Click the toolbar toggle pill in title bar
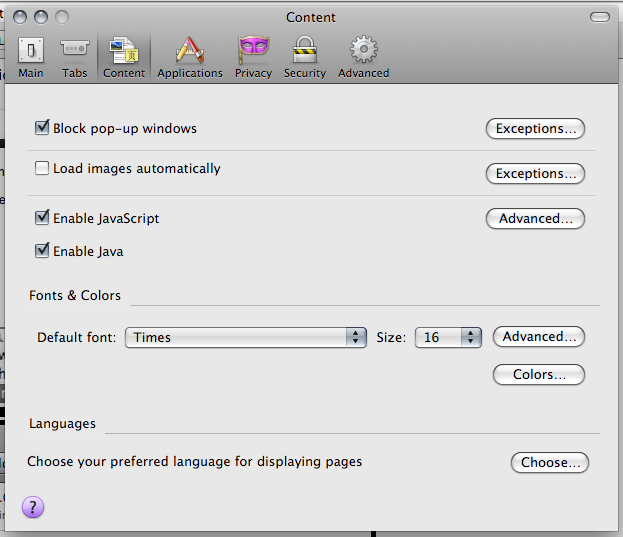This screenshot has width=623, height=537. point(600,17)
